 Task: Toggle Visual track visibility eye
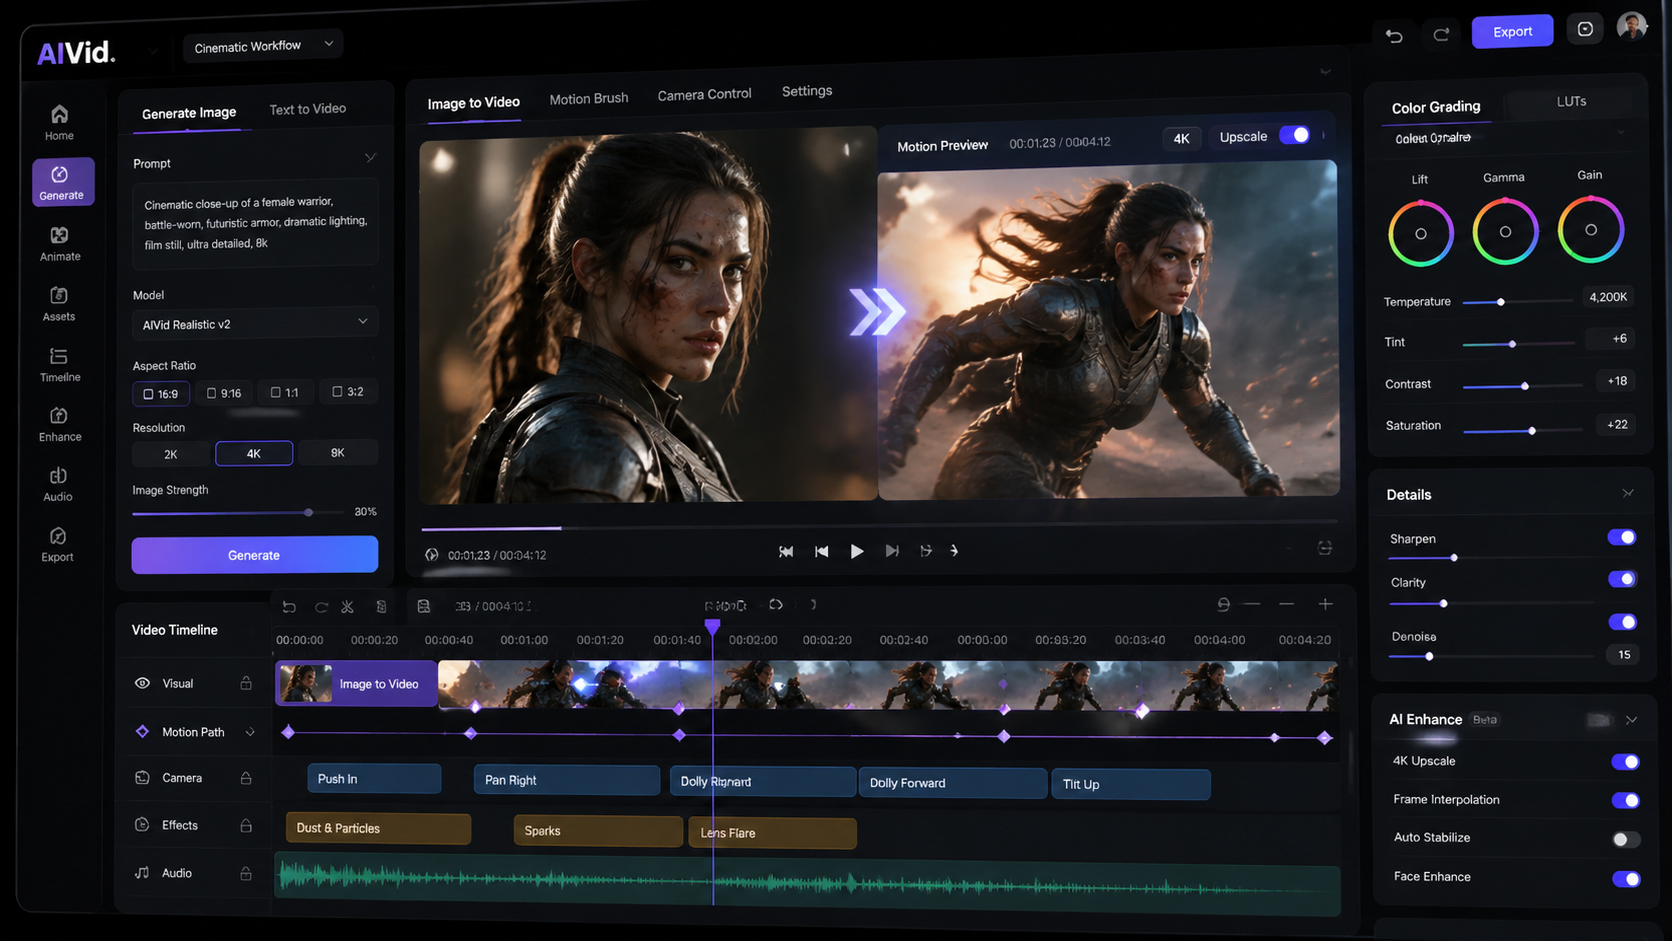(142, 683)
